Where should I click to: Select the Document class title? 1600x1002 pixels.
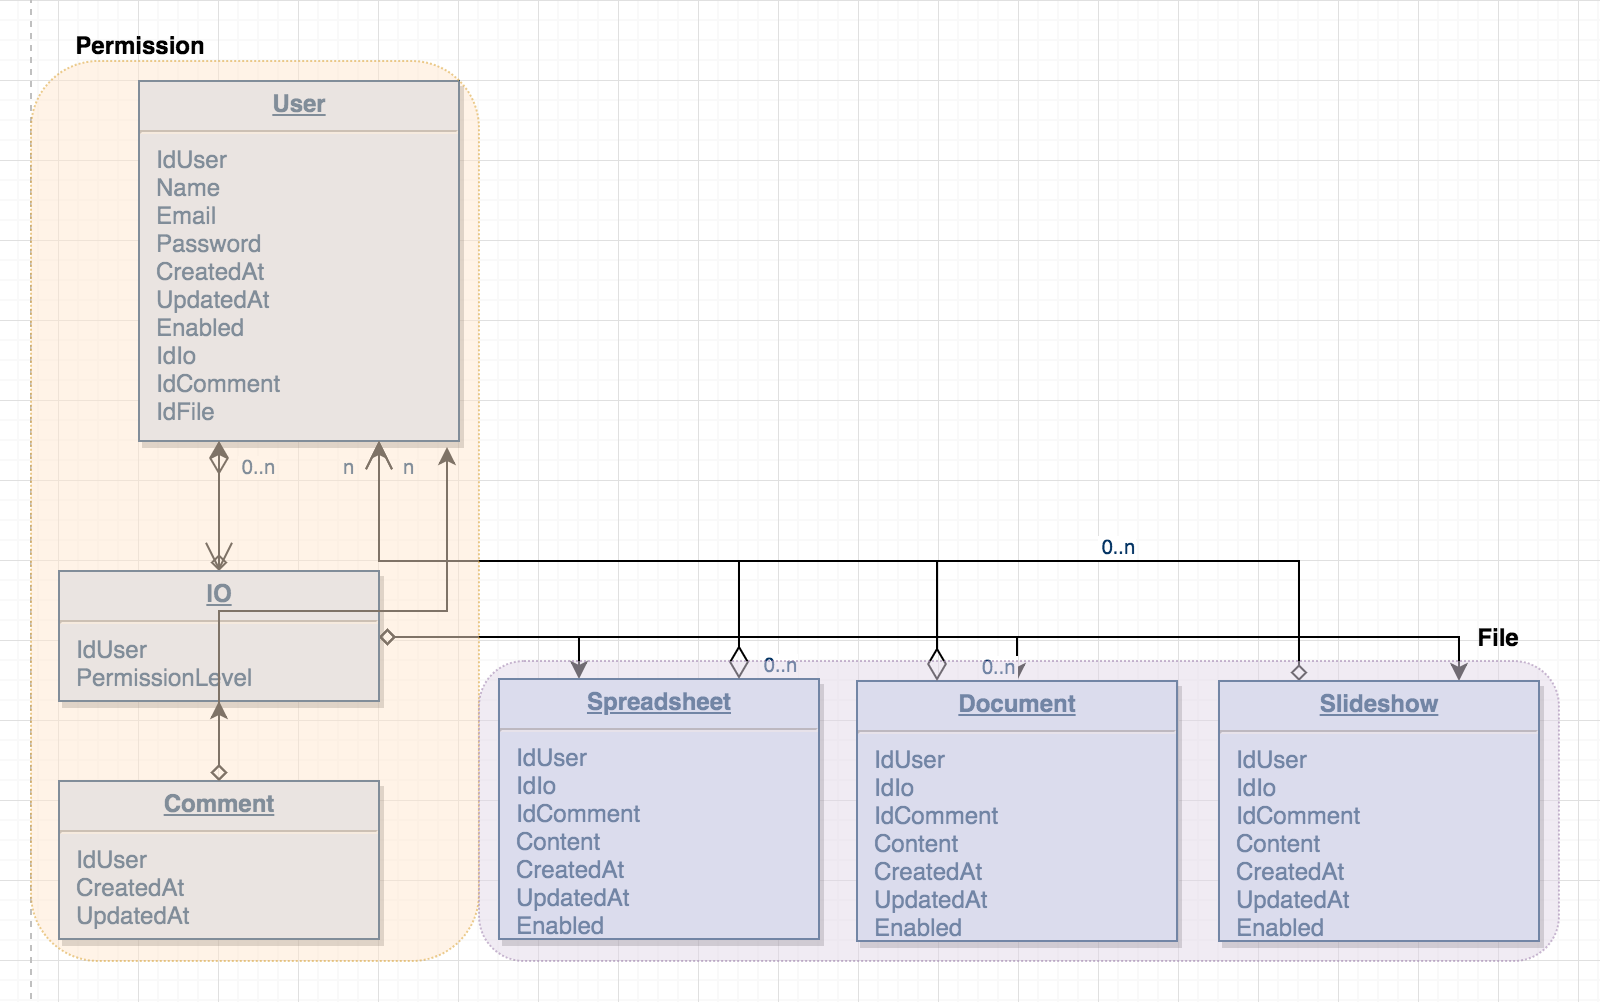1016,704
